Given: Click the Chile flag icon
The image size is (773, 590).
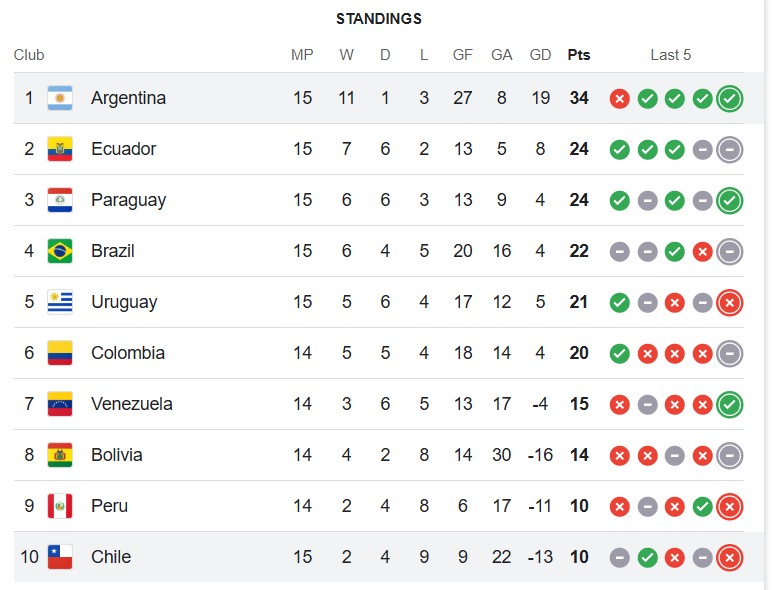Looking at the screenshot, I should coord(60,557).
